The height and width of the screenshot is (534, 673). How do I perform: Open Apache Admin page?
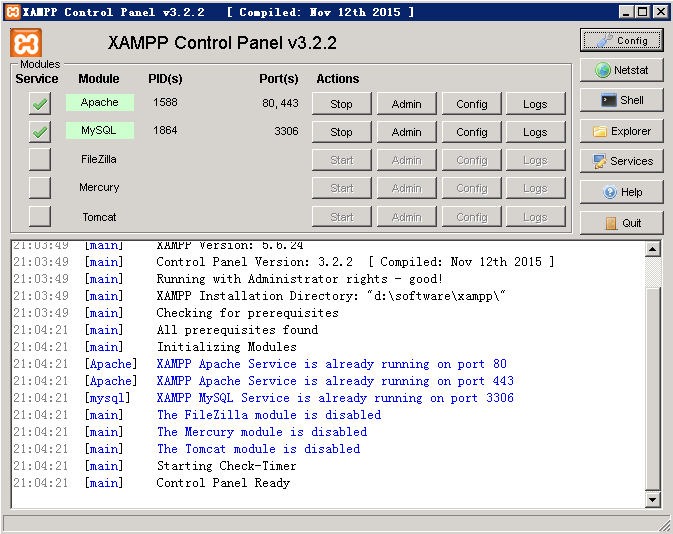click(x=406, y=104)
